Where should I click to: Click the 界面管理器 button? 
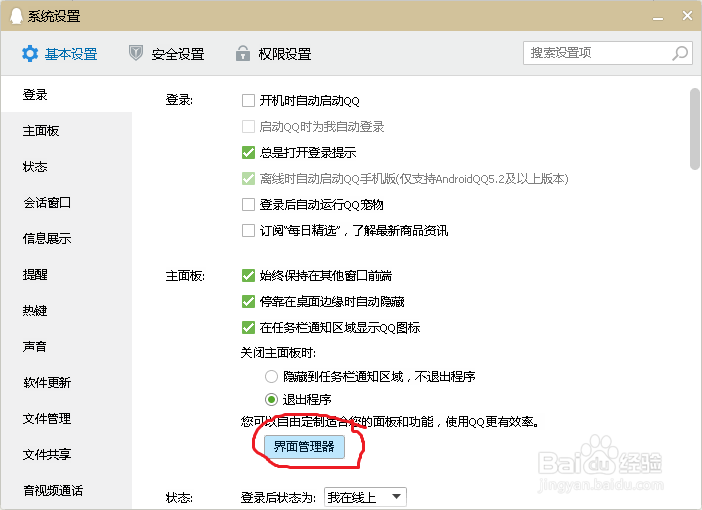(x=304, y=447)
